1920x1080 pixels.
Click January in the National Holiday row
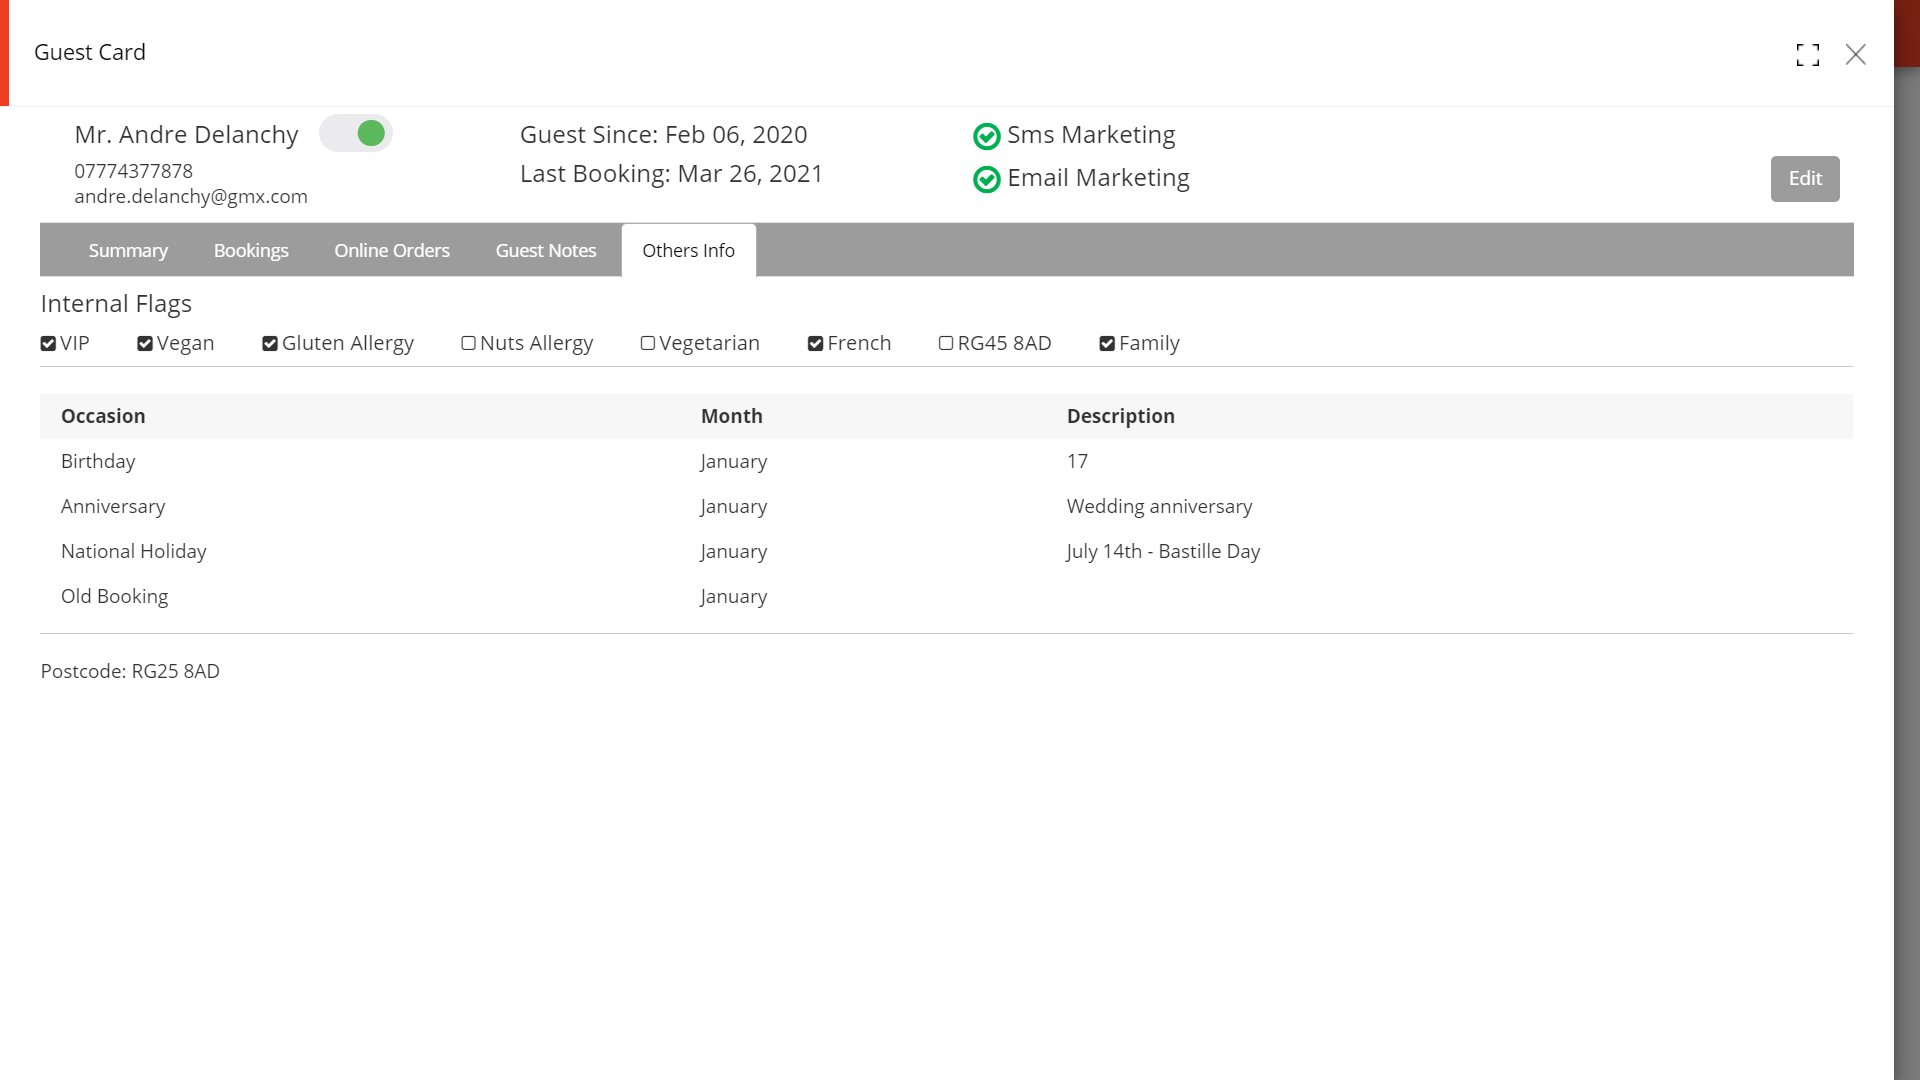(x=734, y=552)
